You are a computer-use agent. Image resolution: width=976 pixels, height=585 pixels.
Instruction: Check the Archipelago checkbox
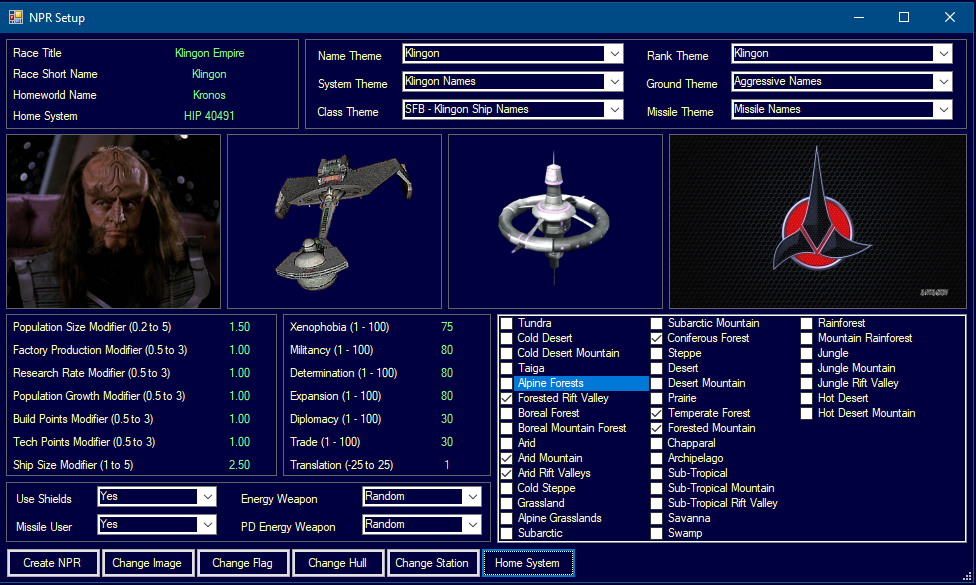(656, 458)
